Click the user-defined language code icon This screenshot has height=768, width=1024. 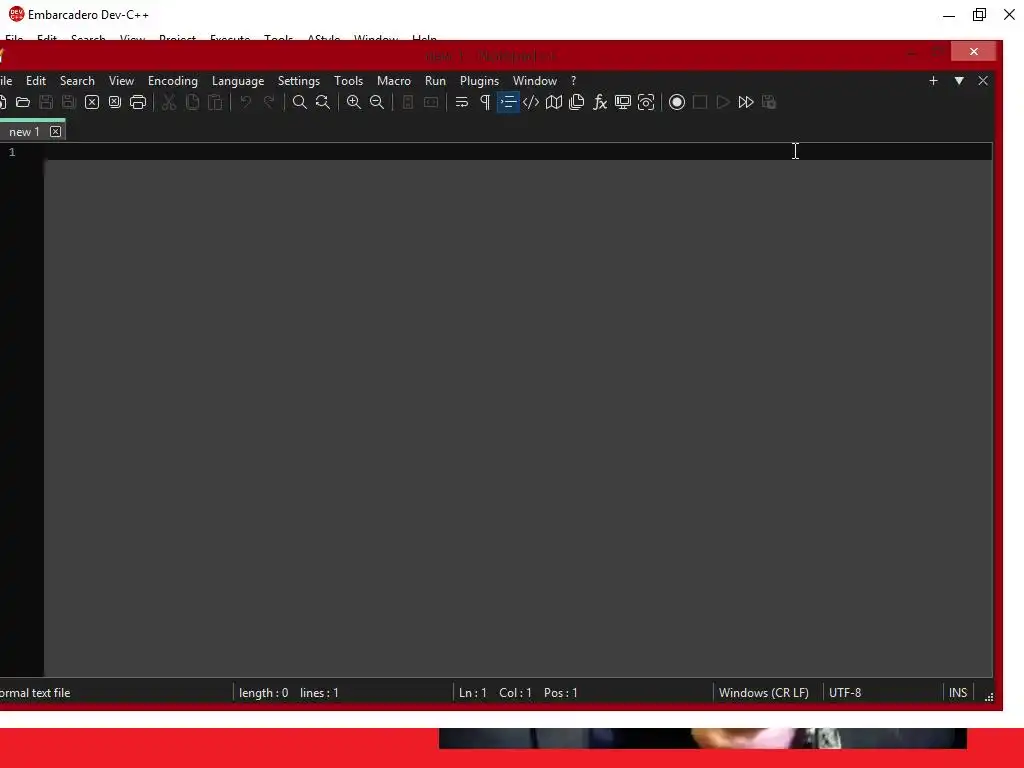click(x=531, y=102)
